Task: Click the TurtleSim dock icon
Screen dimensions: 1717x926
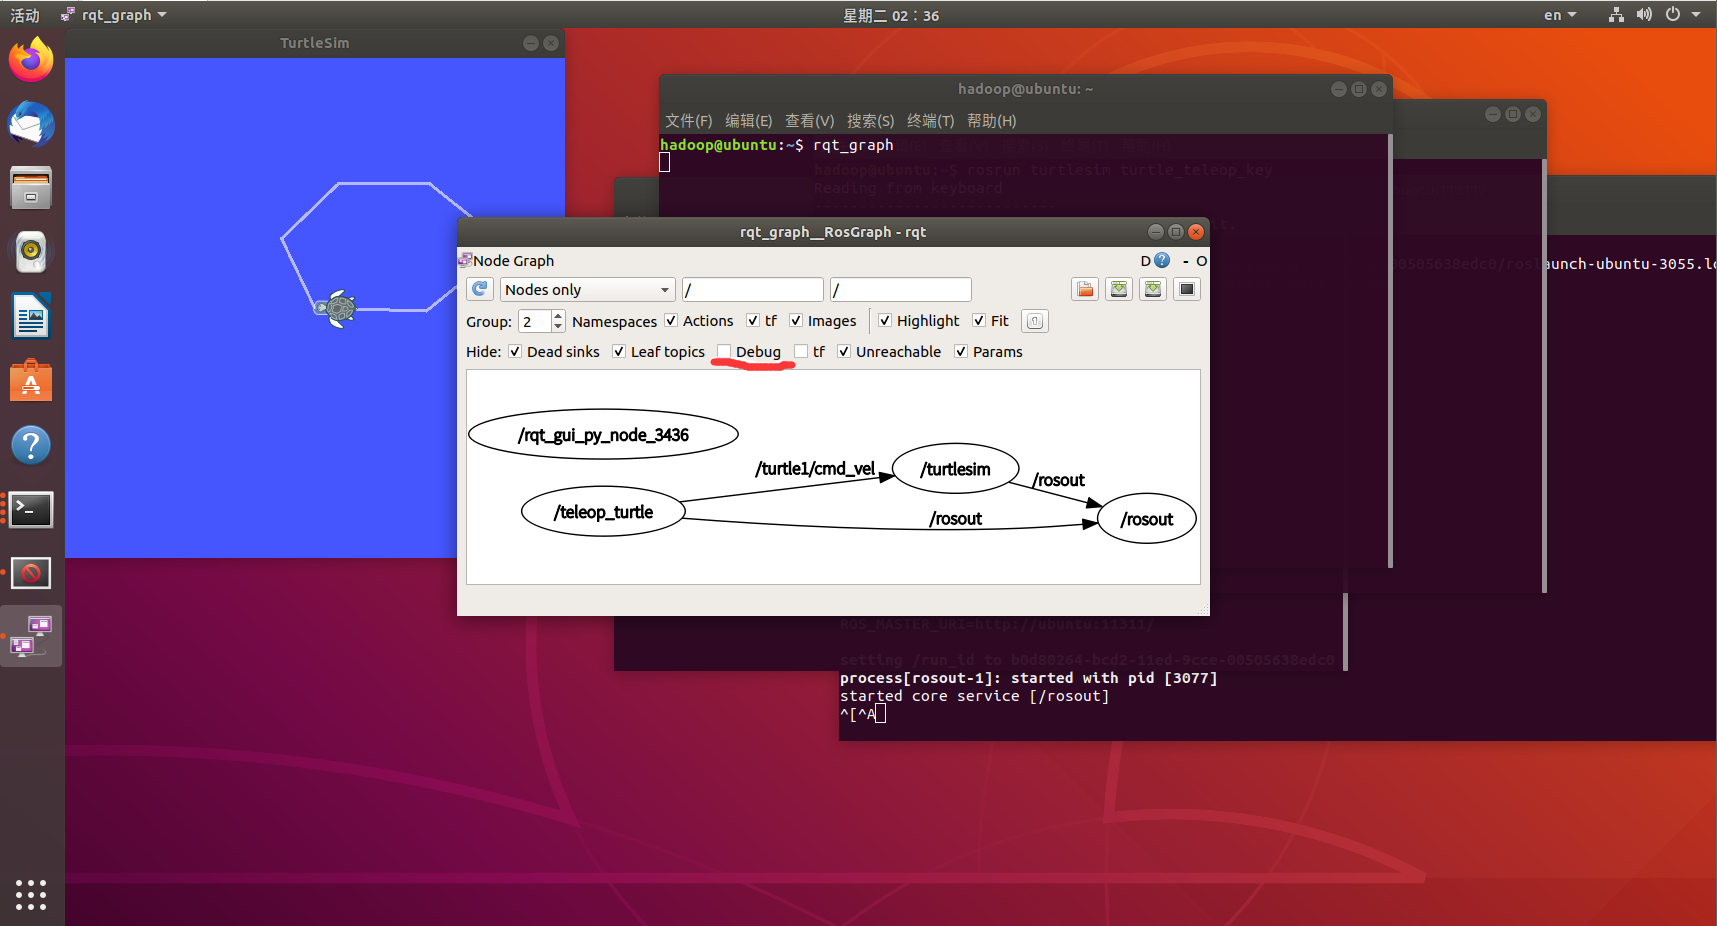Action: tap(31, 573)
